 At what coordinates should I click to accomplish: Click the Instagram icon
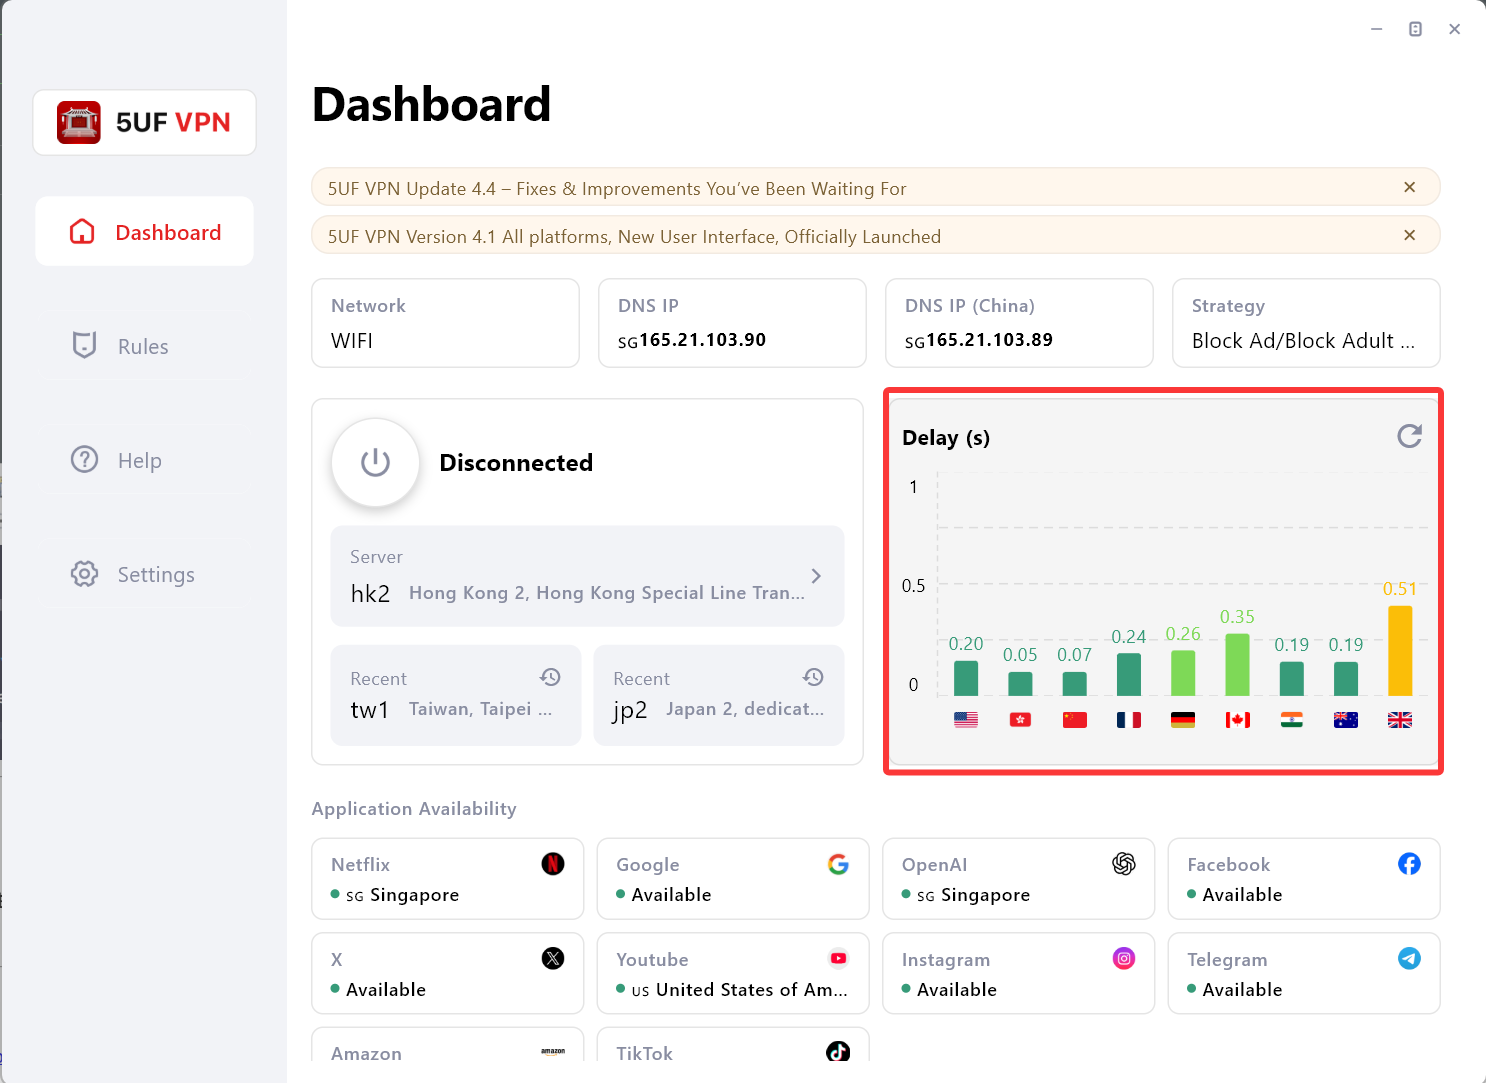pyautogui.click(x=1124, y=958)
